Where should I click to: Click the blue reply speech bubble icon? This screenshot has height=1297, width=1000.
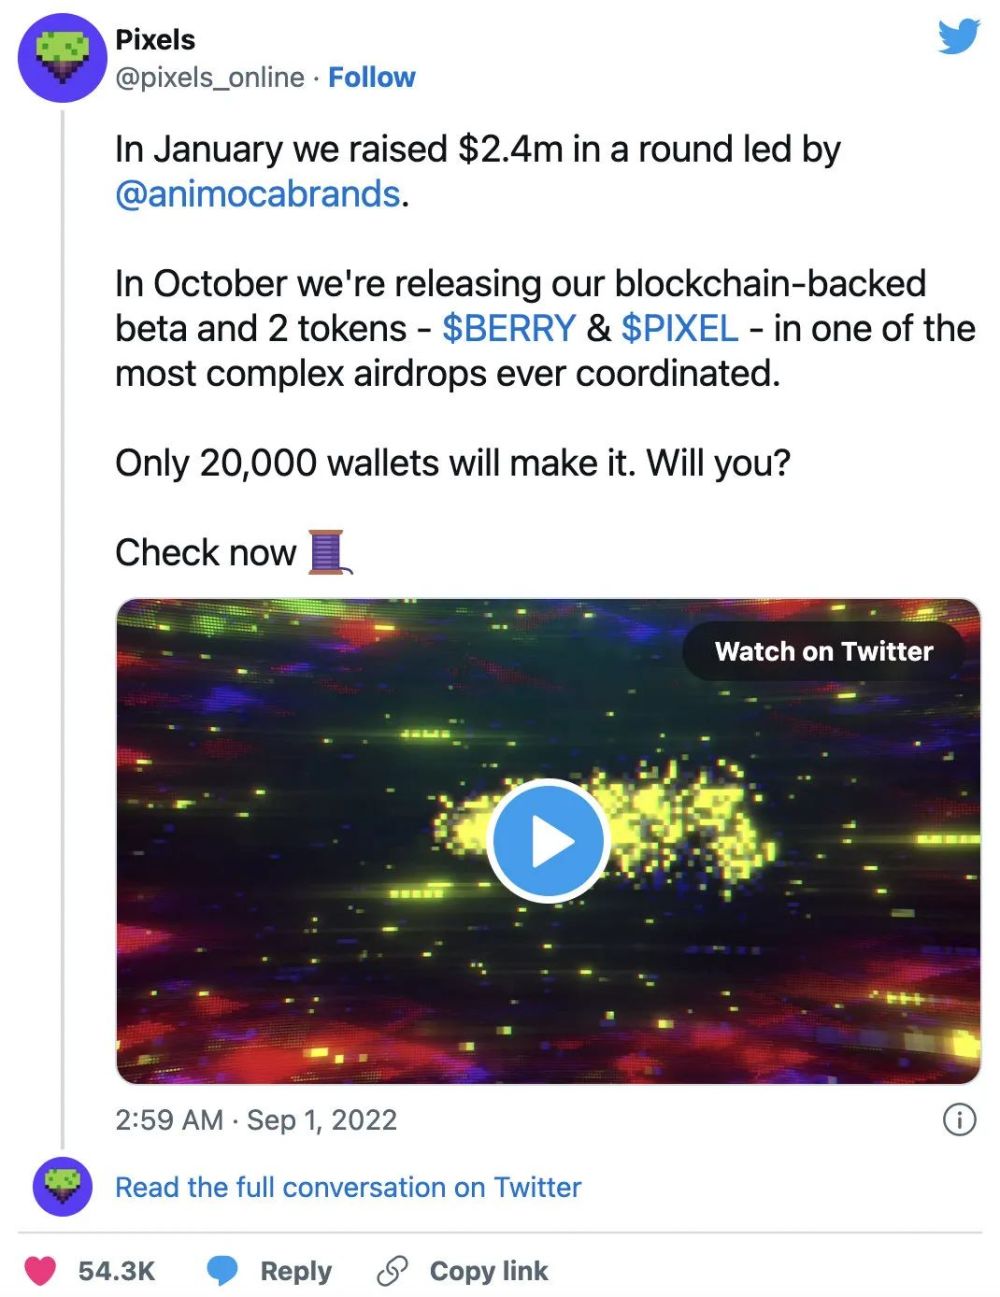pyautogui.click(x=222, y=1271)
